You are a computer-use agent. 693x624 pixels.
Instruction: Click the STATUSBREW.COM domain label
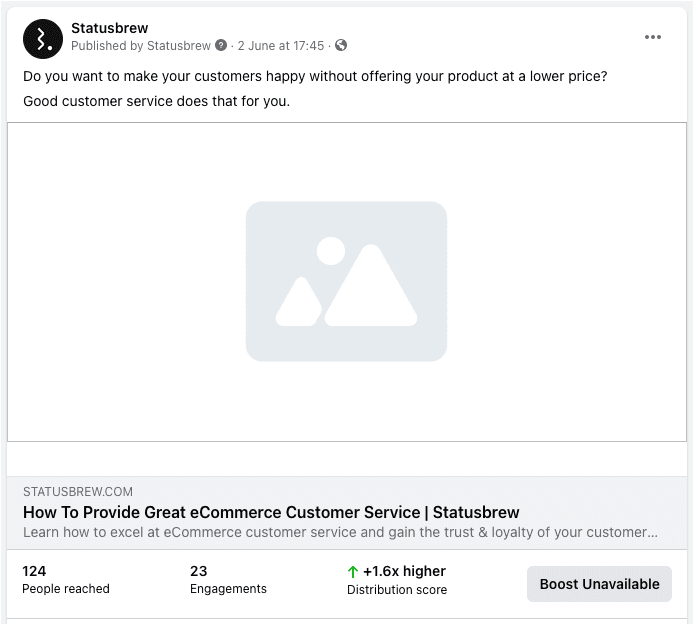point(78,492)
